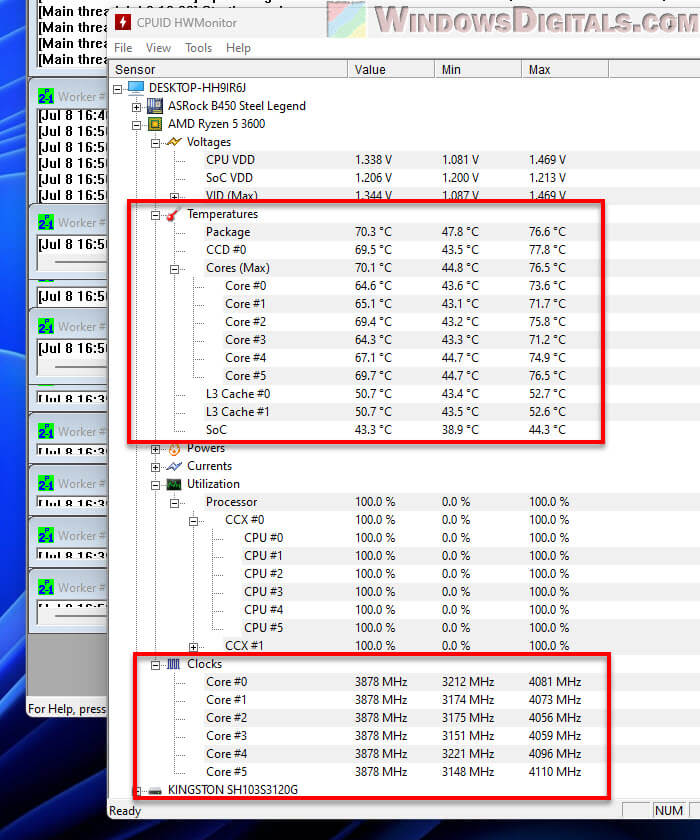Viewport: 700px width, 840px height.
Task: Click the Temperatures thermometer icon
Action: [x=174, y=214]
